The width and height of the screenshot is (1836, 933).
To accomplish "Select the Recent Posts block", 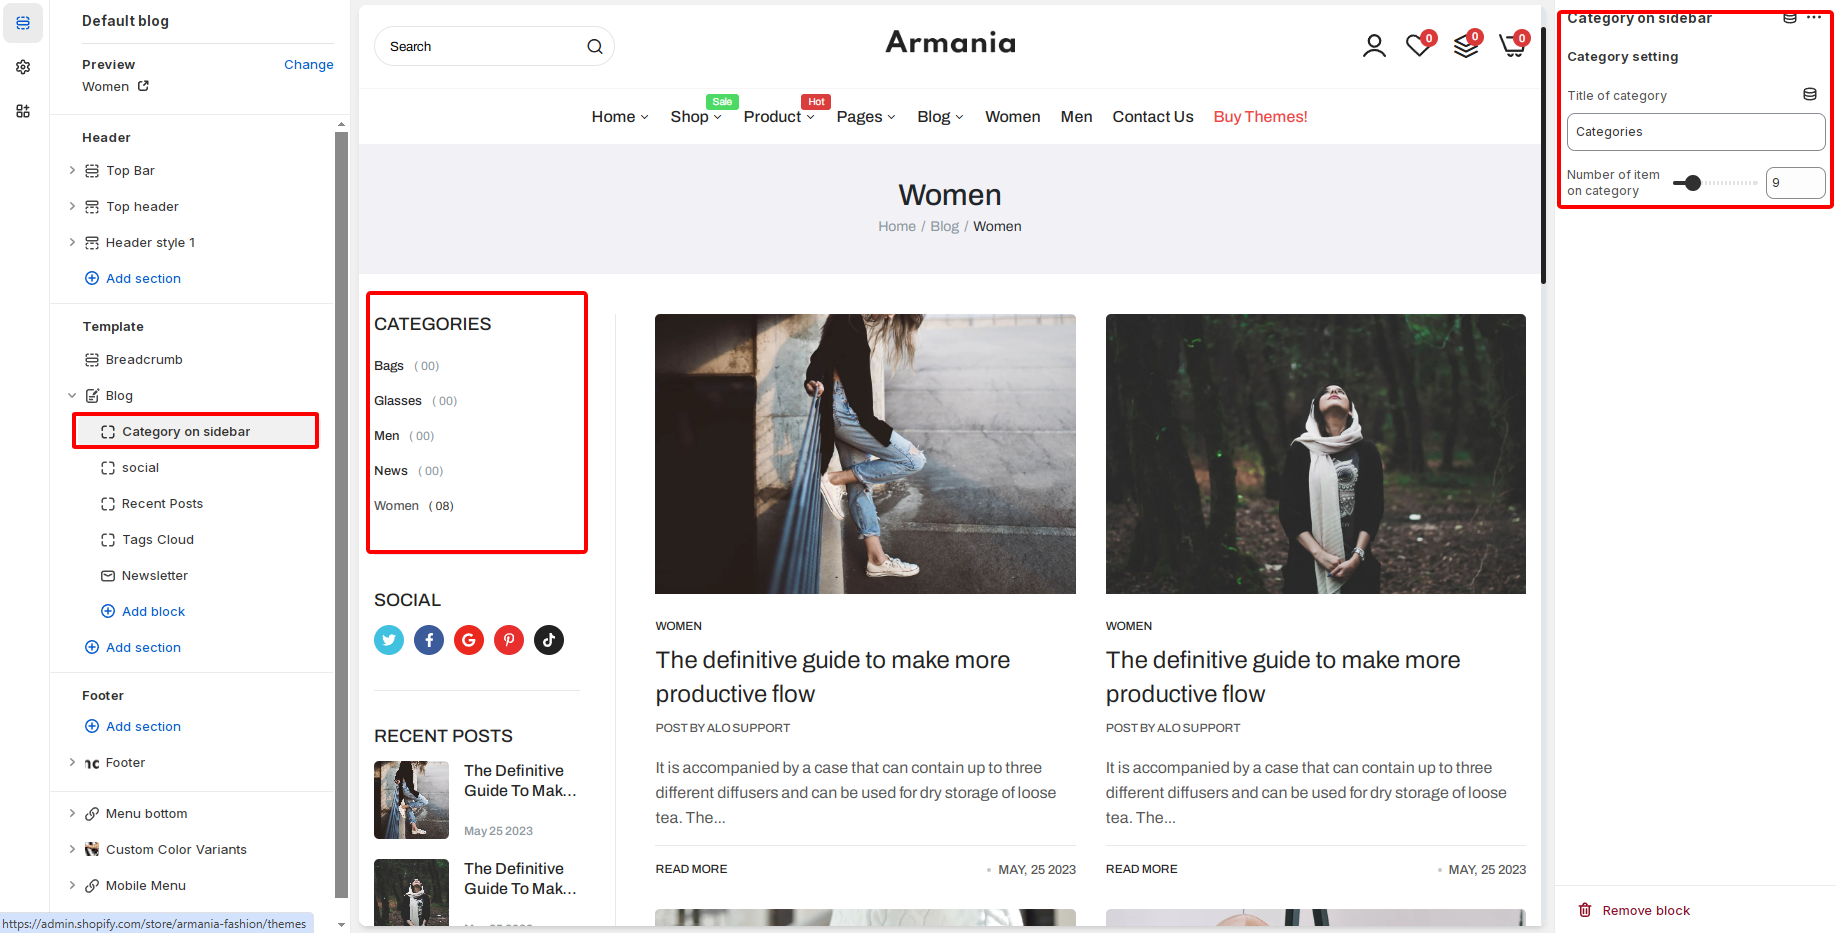I will [x=162, y=504].
